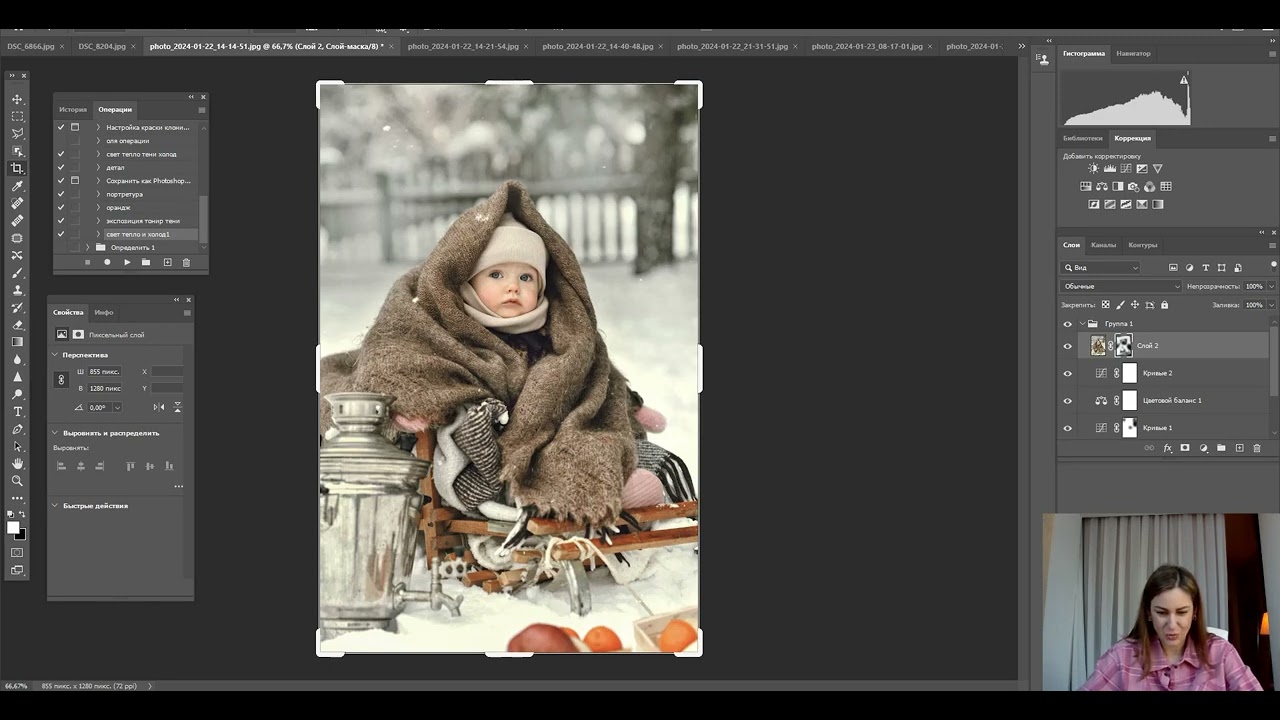This screenshot has width=1280, height=720.
Task: Click the histogram cached-data warning triangle
Action: click(x=1184, y=81)
